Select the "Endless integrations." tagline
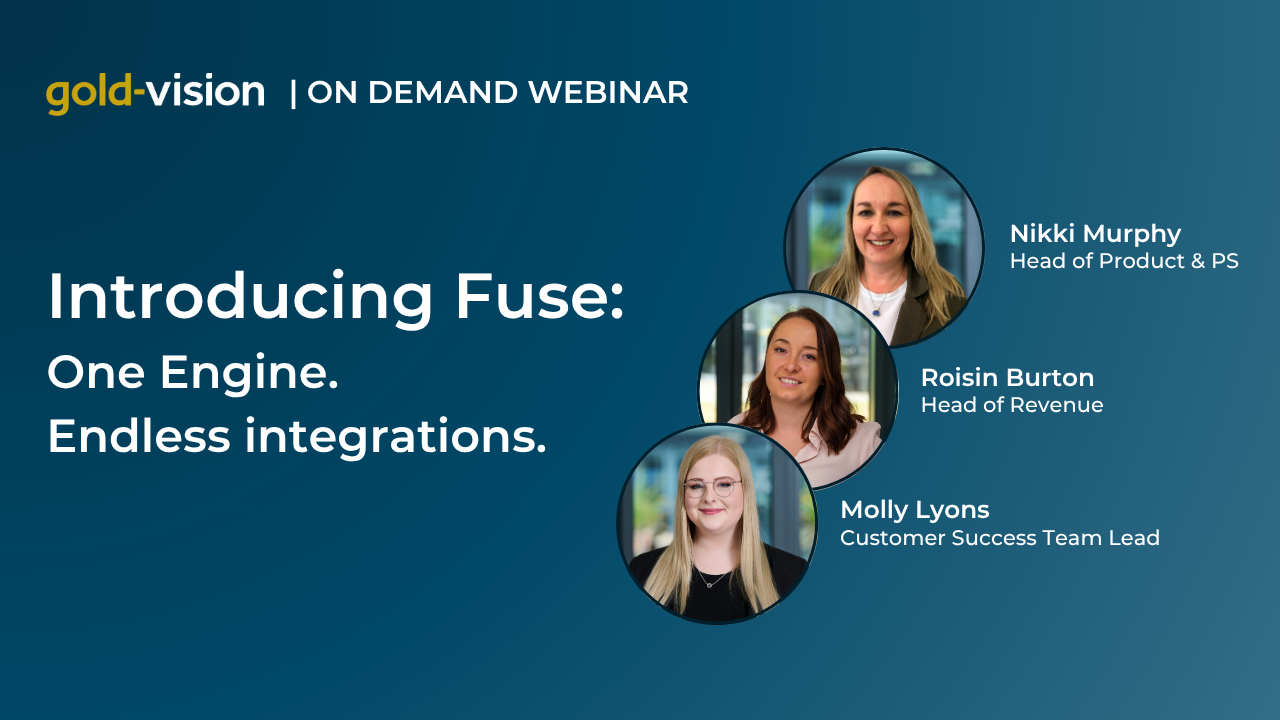1280x720 pixels. click(x=297, y=437)
